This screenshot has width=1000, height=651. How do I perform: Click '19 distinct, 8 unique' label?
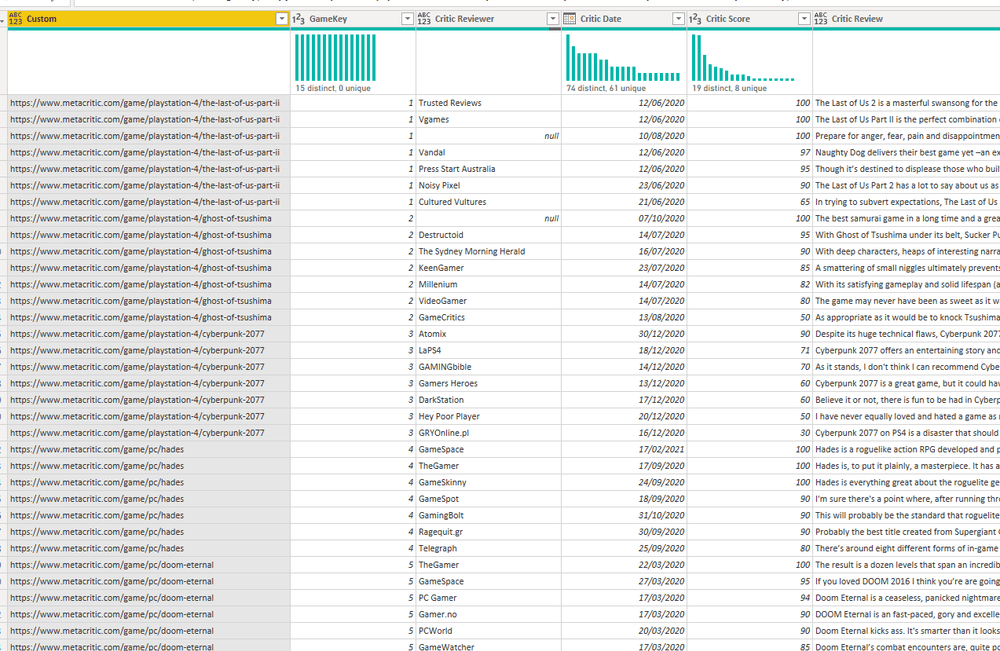coord(730,88)
